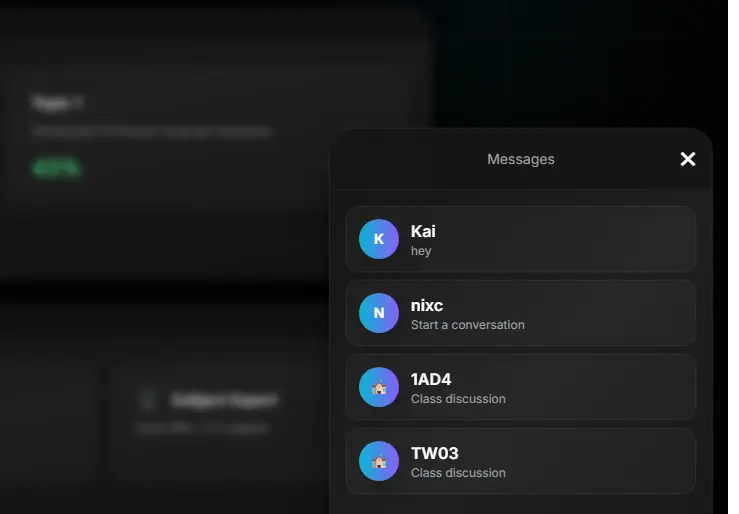Click 'Class discussion' under 1AD4
This screenshot has height=514, width=739.
pos(458,399)
